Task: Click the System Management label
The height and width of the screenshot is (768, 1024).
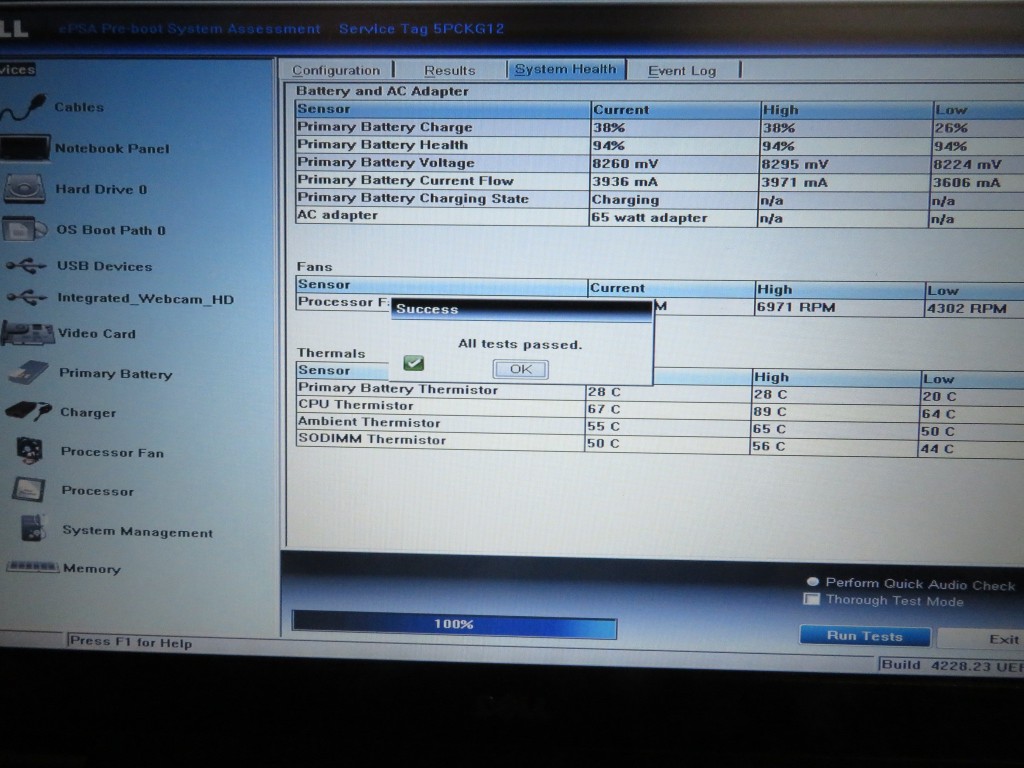Action: click(x=138, y=532)
